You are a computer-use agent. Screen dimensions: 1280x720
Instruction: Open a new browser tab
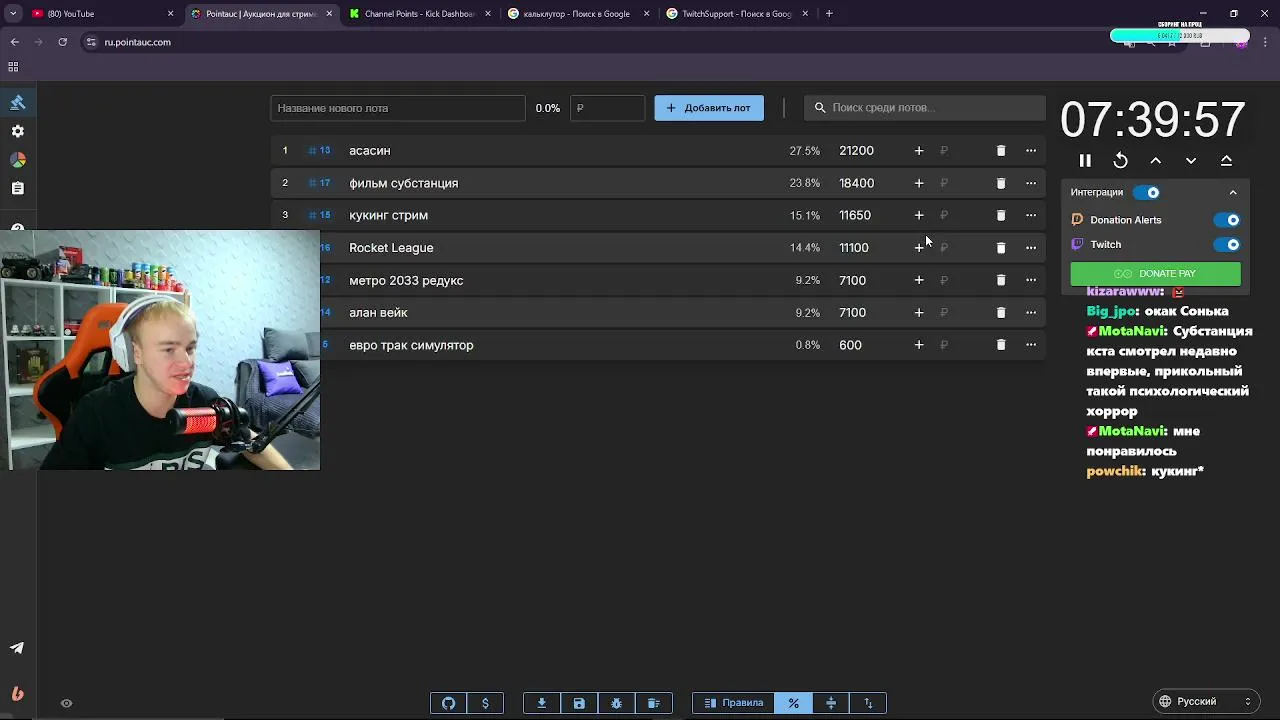829,14
